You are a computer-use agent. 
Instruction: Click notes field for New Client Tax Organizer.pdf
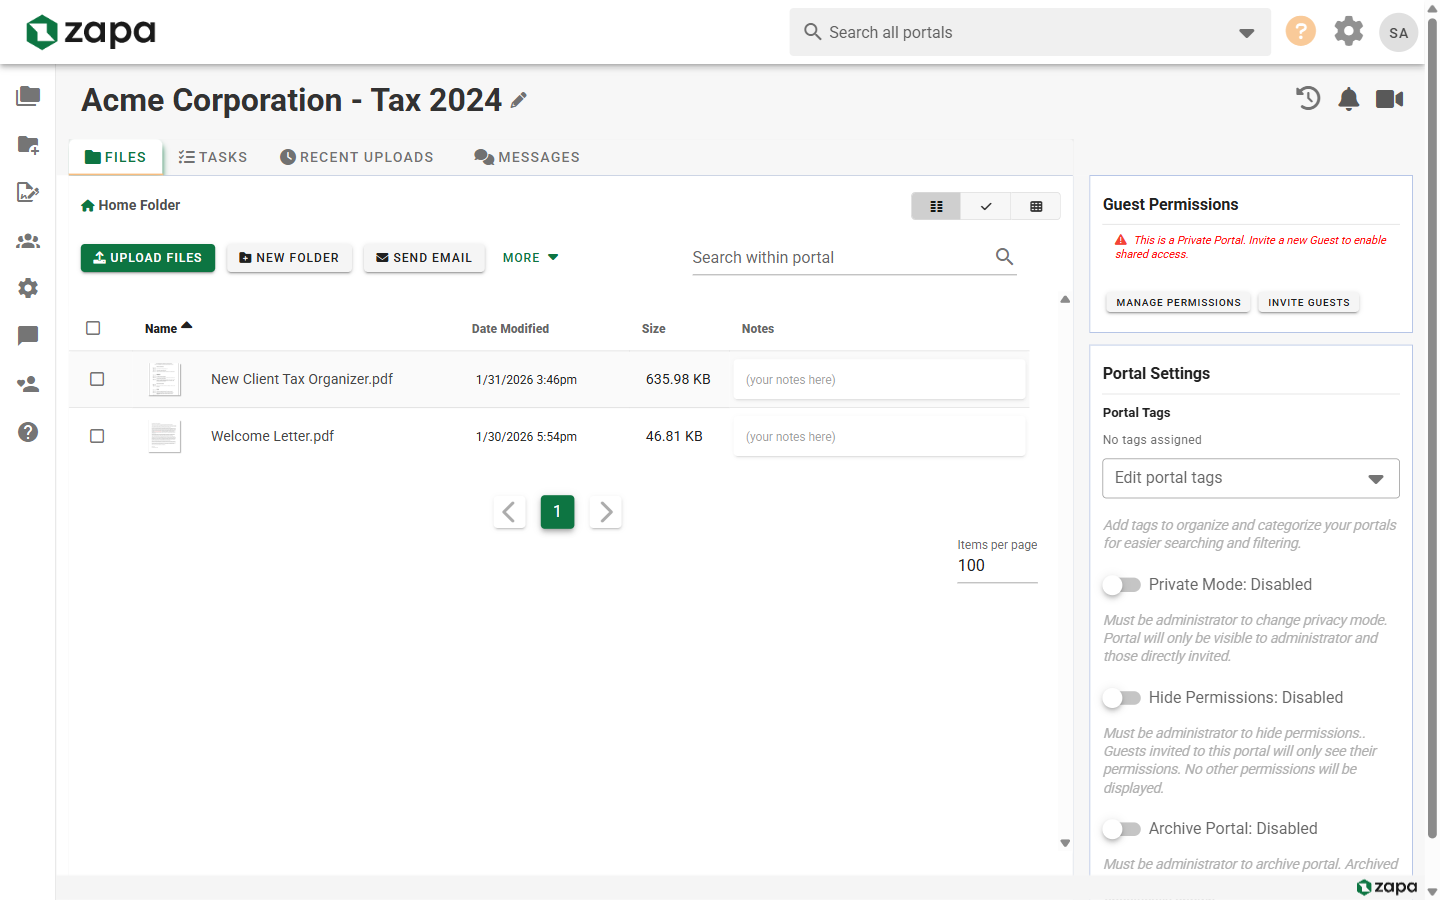(880, 379)
